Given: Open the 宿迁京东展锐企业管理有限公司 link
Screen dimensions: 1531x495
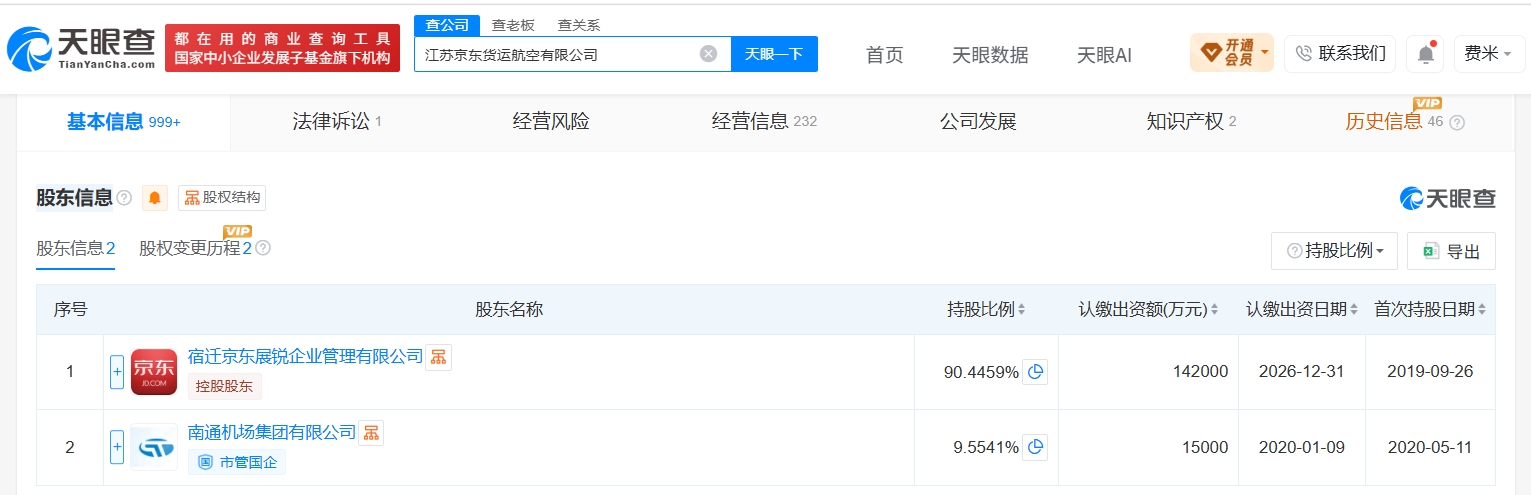Looking at the screenshot, I should pos(306,356).
